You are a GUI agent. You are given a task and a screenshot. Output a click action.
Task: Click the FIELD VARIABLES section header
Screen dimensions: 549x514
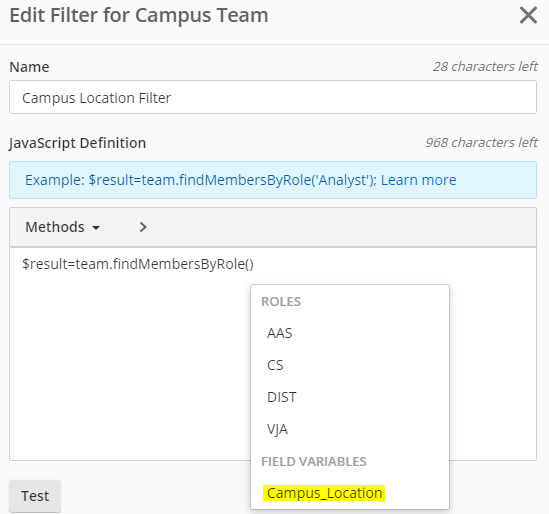[314, 461]
